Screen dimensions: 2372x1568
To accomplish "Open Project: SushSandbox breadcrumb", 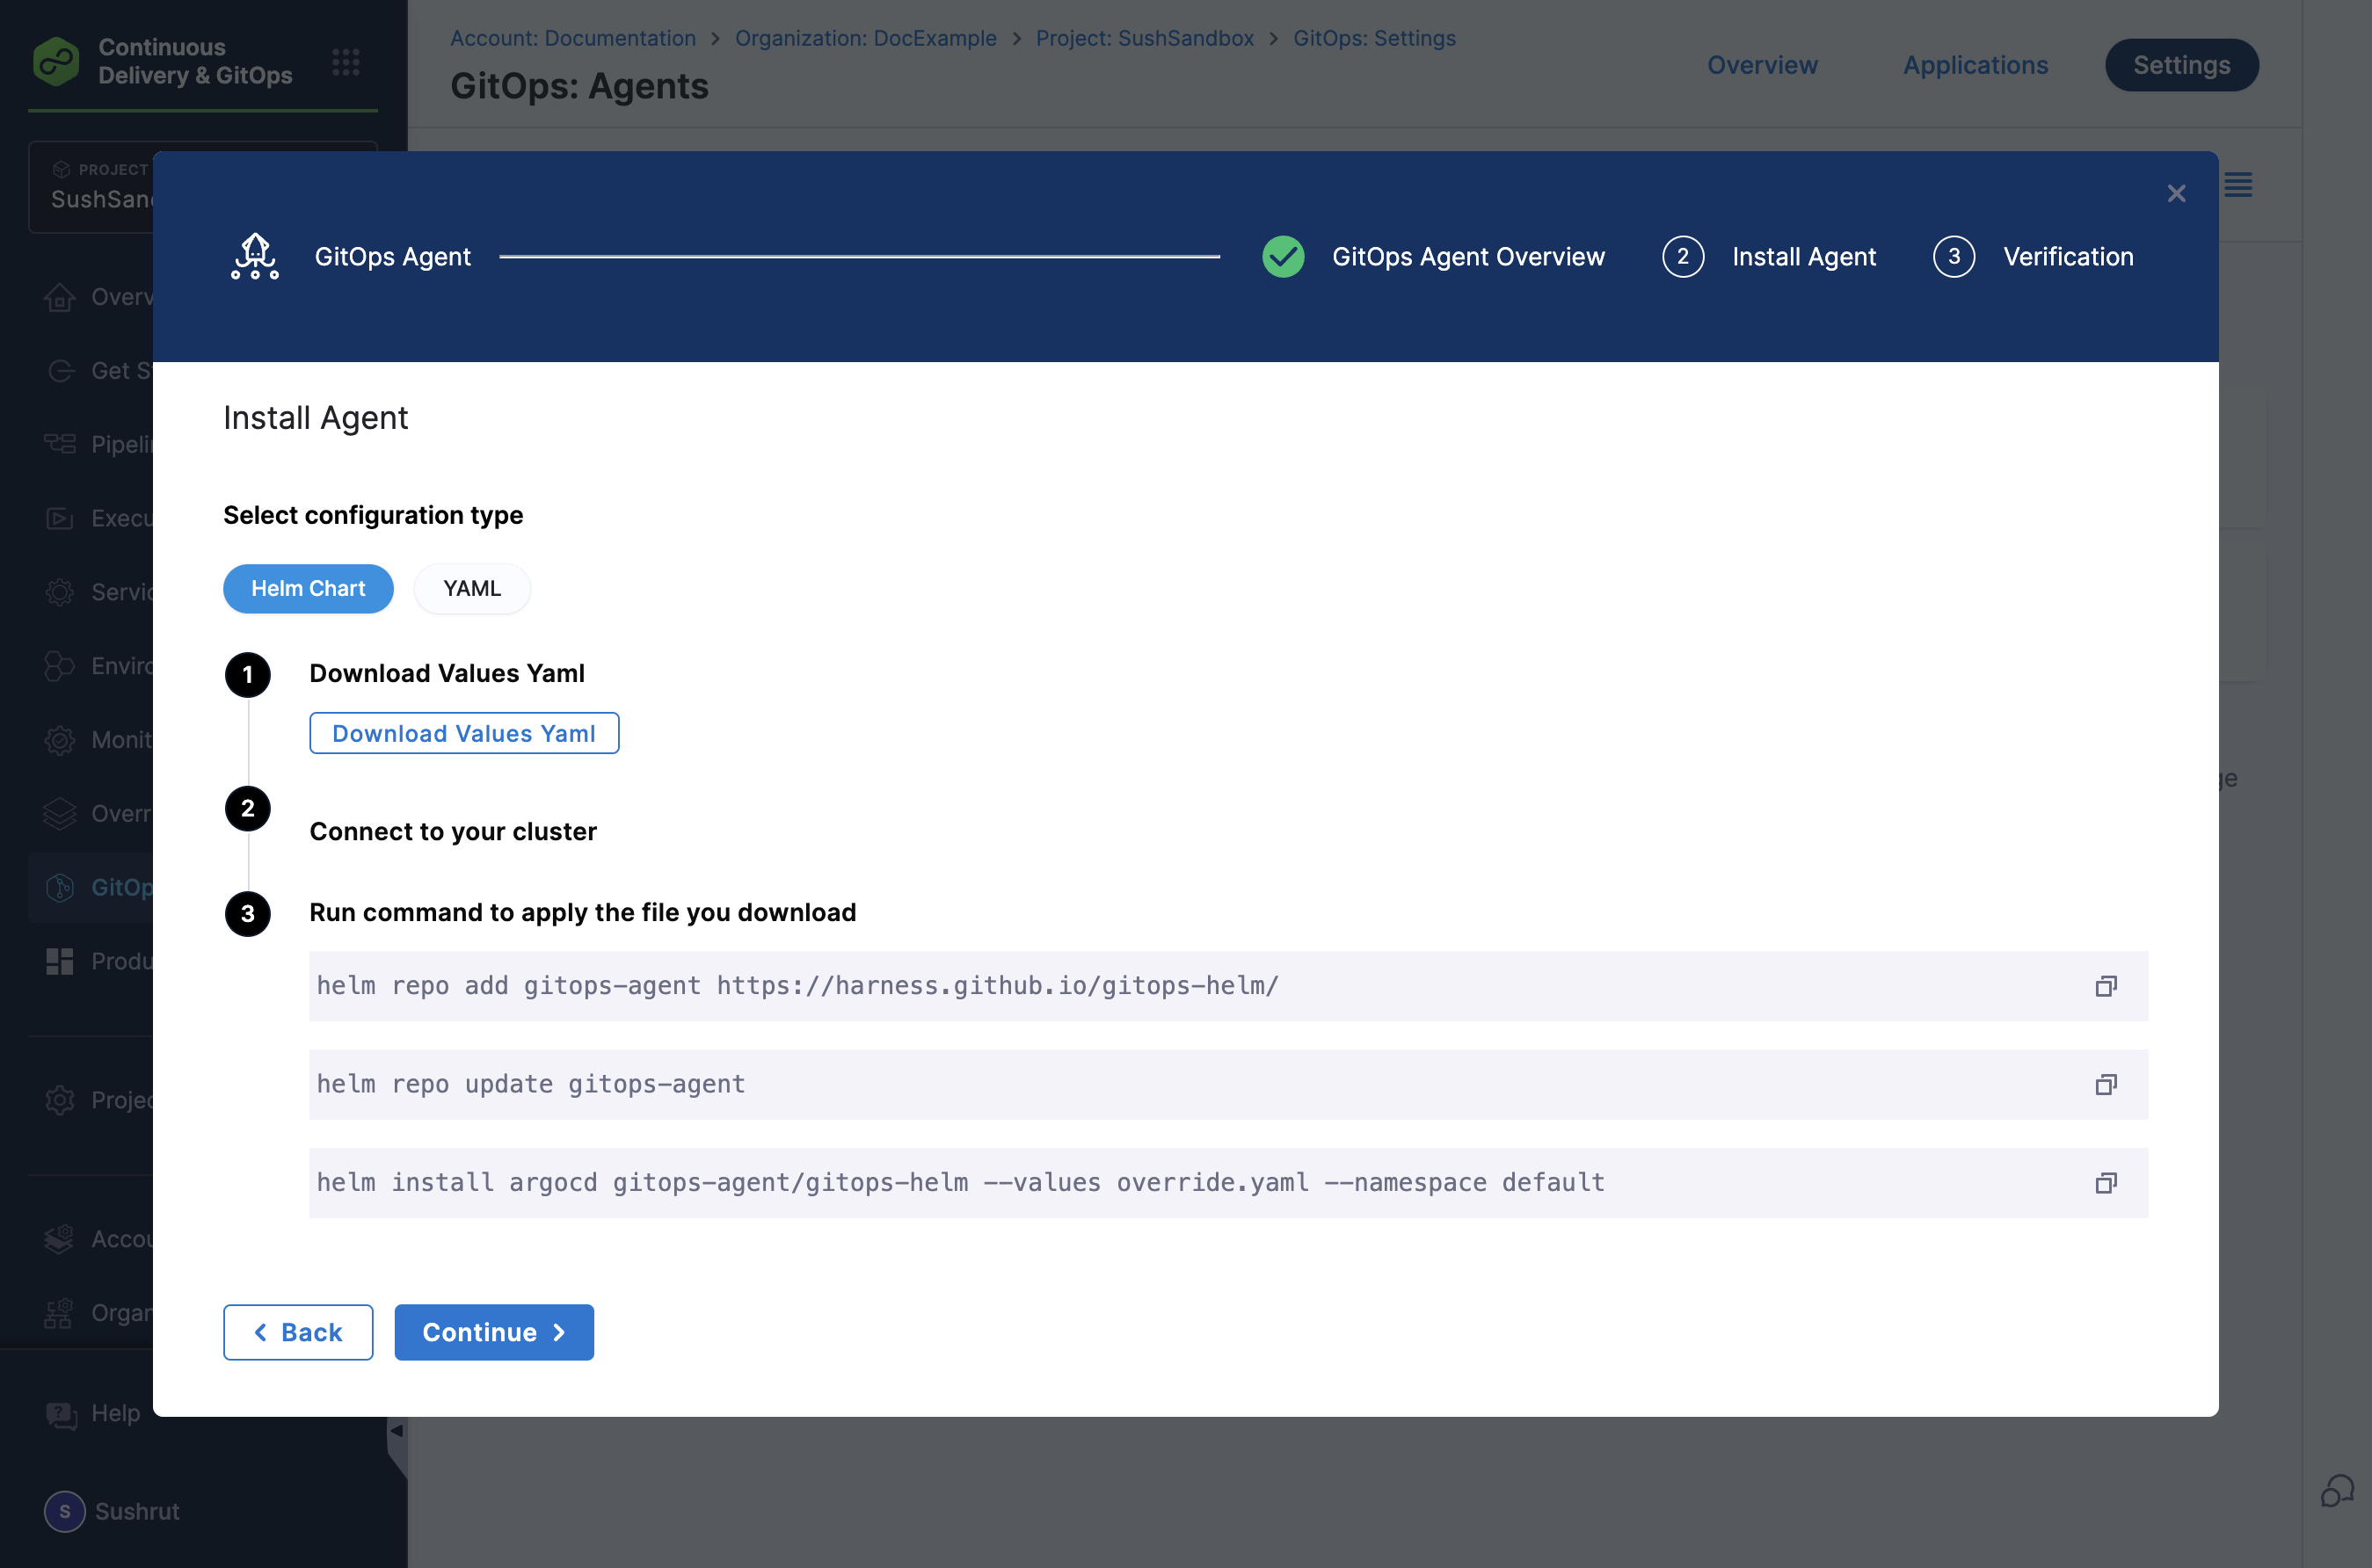I will coord(1145,38).
